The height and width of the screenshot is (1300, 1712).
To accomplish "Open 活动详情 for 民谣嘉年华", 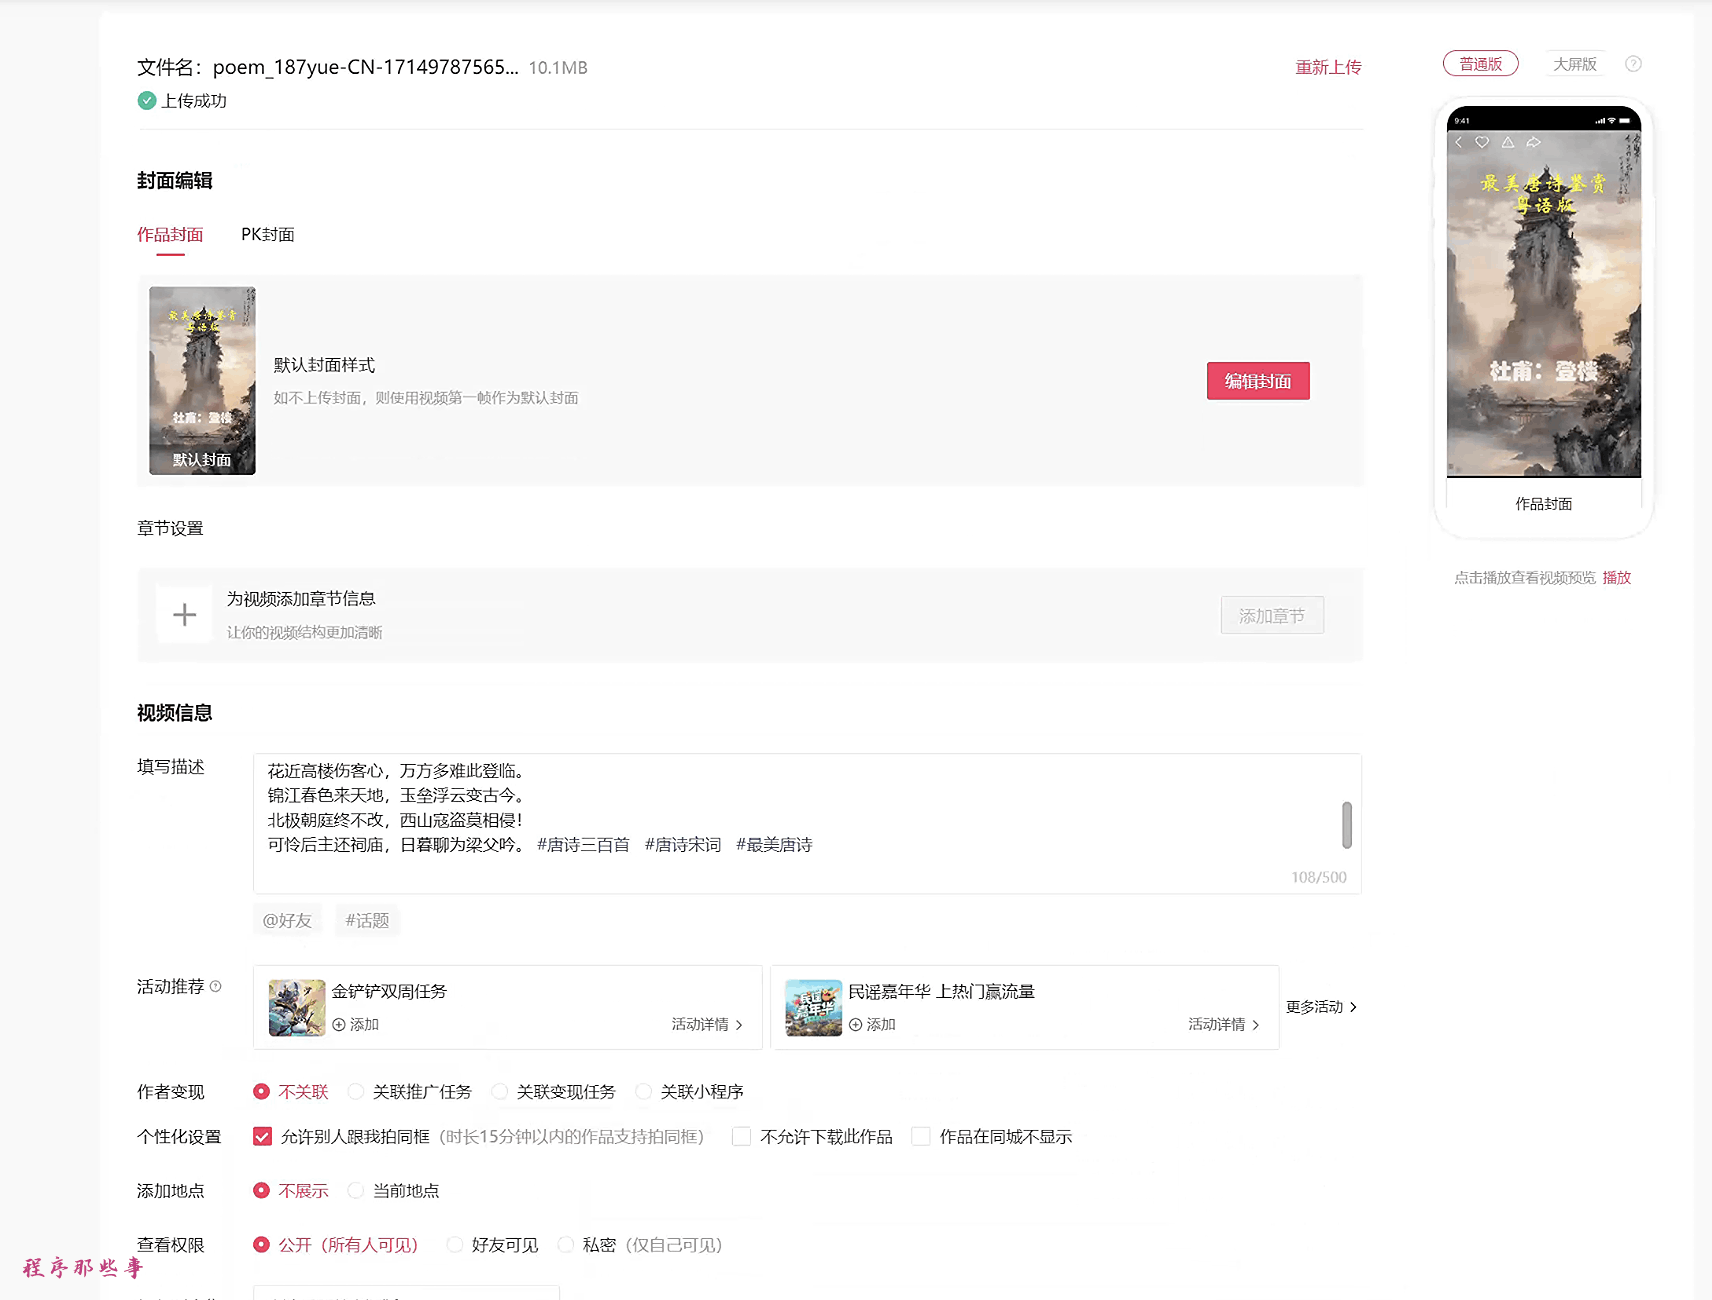I will pos(1222,1025).
